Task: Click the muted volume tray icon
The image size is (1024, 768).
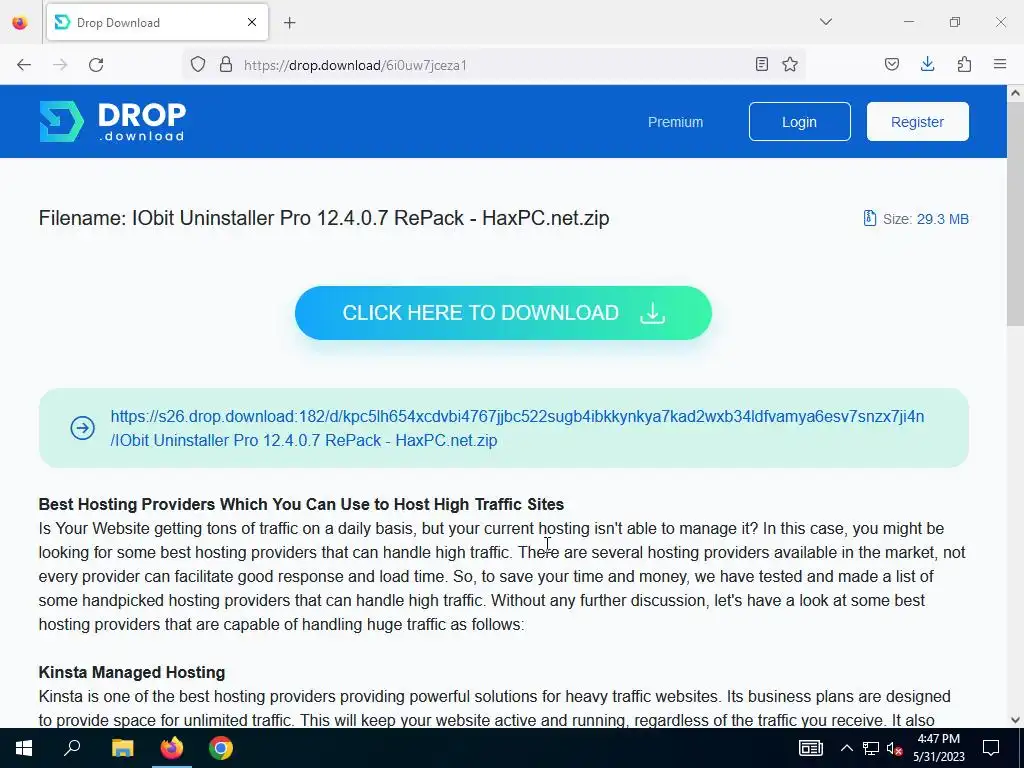Action: (894, 748)
